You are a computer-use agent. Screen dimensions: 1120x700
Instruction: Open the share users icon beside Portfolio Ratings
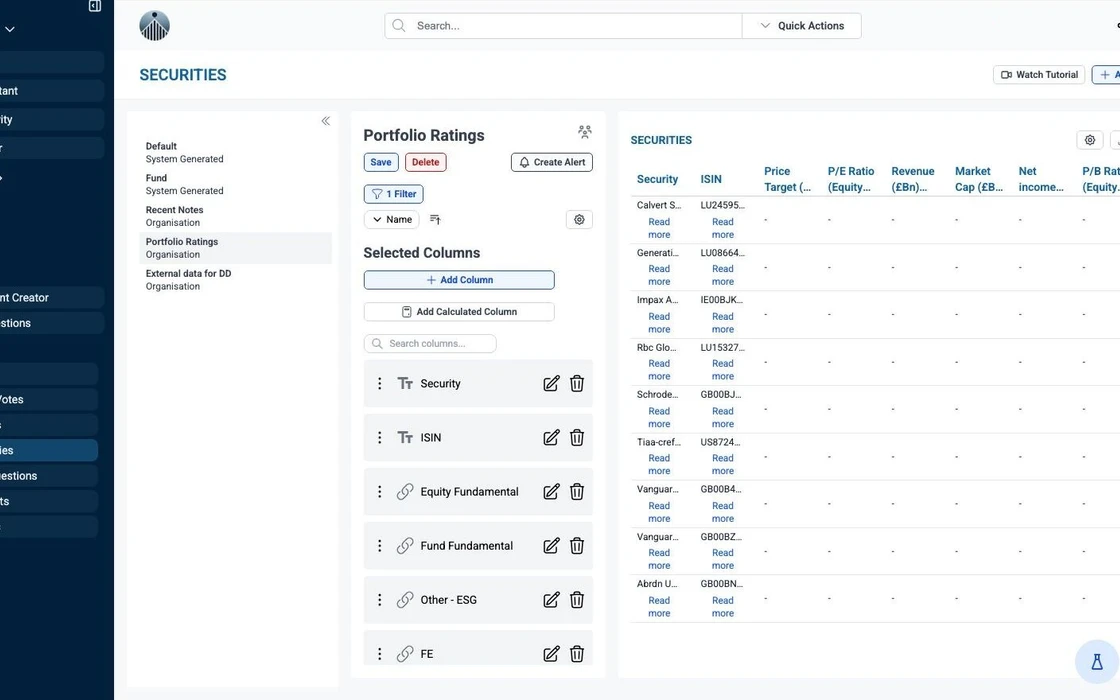[x=585, y=131]
